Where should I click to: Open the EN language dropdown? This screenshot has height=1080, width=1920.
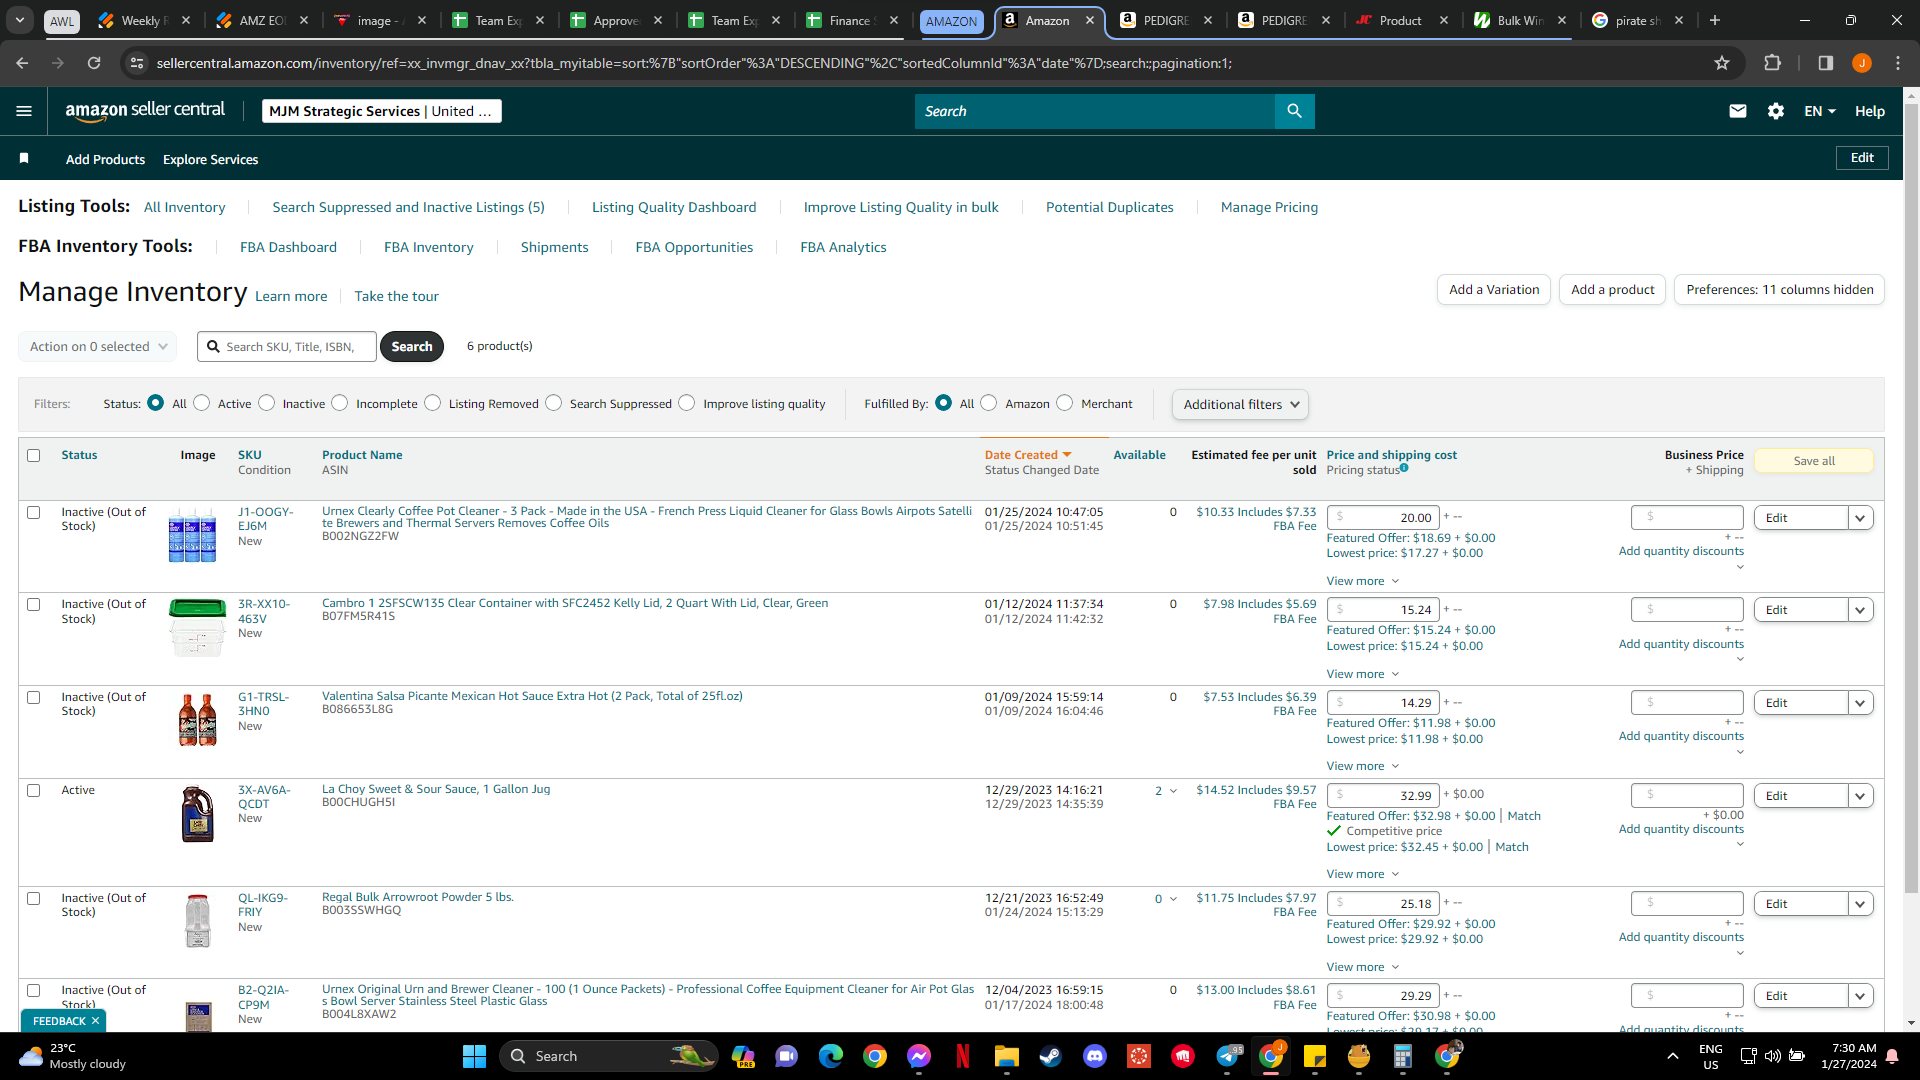point(1820,111)
